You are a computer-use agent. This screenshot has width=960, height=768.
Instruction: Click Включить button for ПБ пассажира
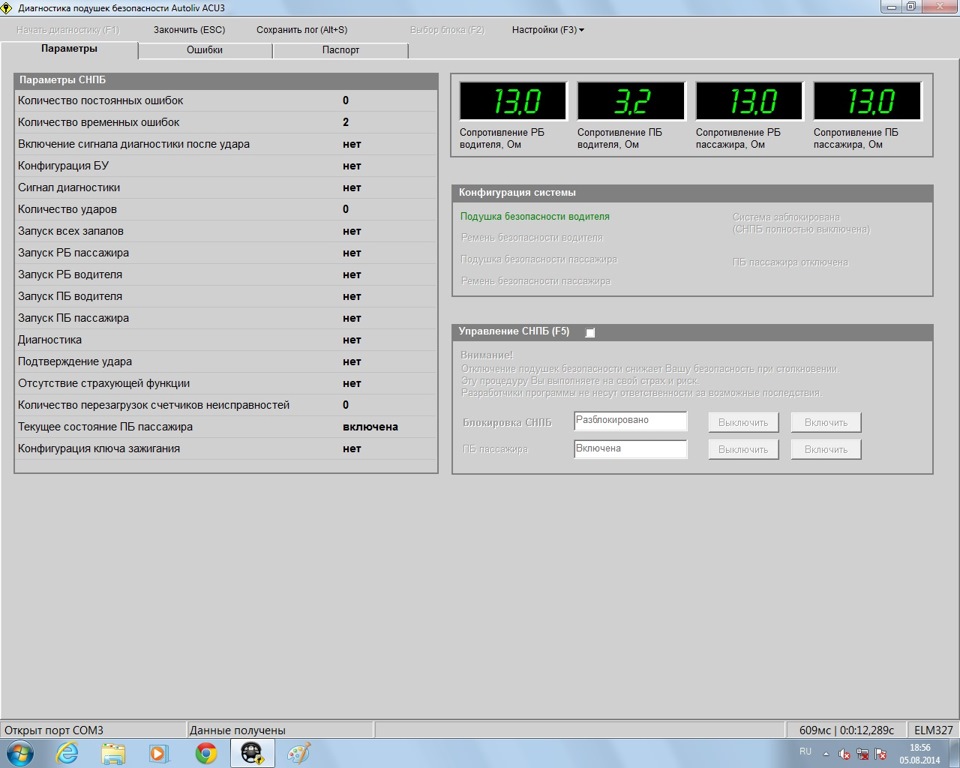(826, 450)
